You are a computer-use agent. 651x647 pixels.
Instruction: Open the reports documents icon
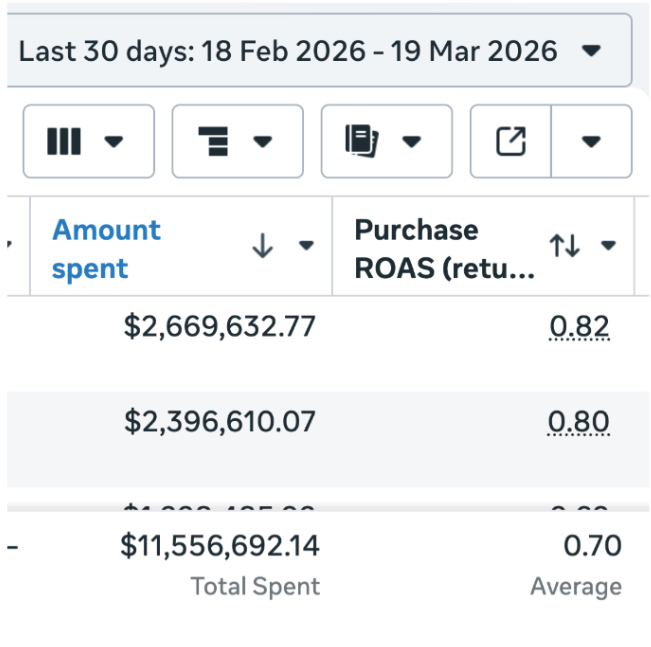point(363,142)
